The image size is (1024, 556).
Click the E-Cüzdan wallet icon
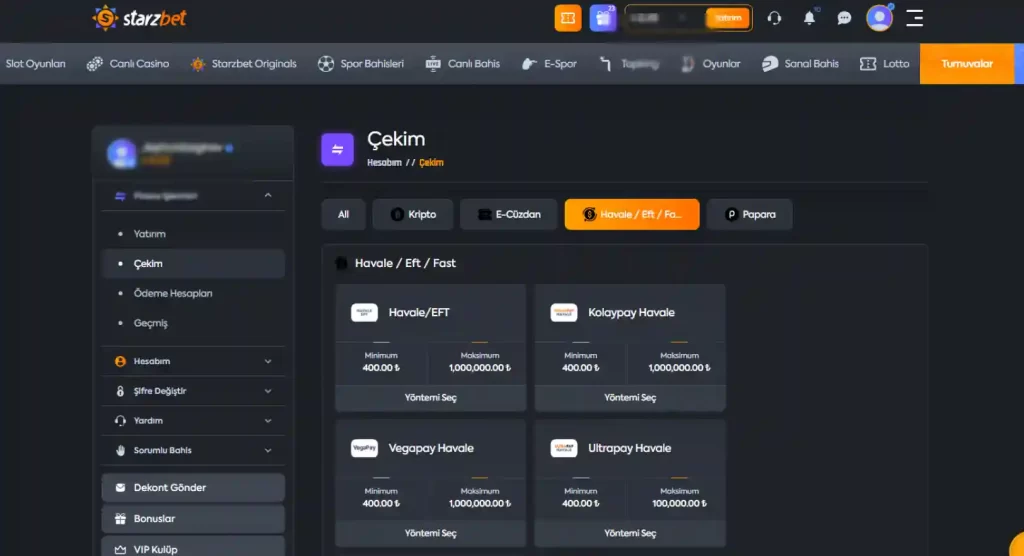[x=485, y=214]
